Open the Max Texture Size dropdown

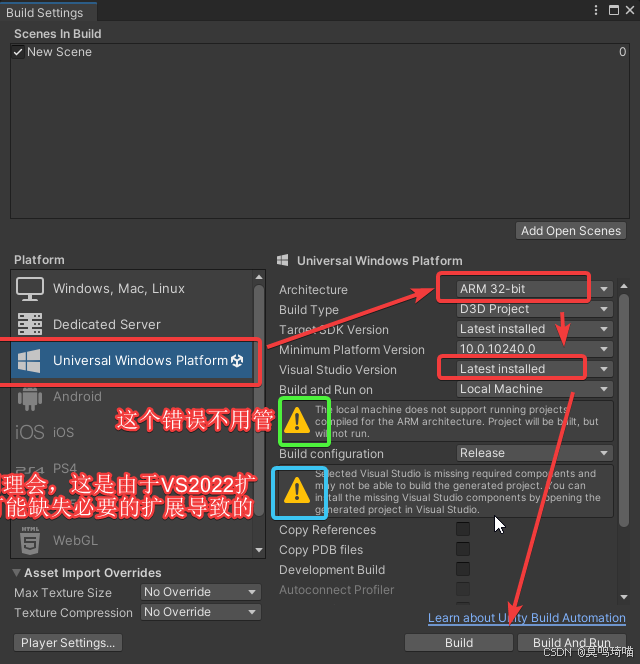pos(201,592)
